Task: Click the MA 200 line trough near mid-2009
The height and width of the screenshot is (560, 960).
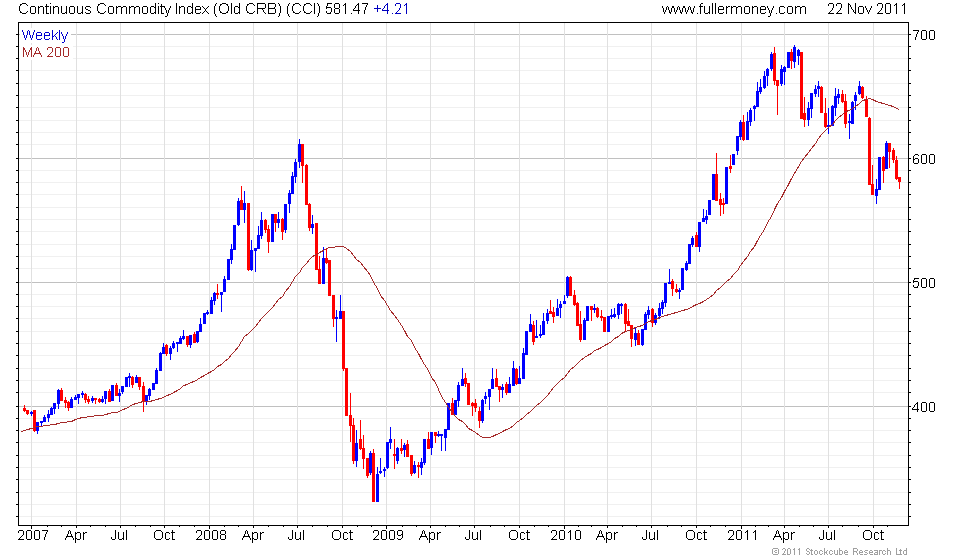Action: pos(486,437)
